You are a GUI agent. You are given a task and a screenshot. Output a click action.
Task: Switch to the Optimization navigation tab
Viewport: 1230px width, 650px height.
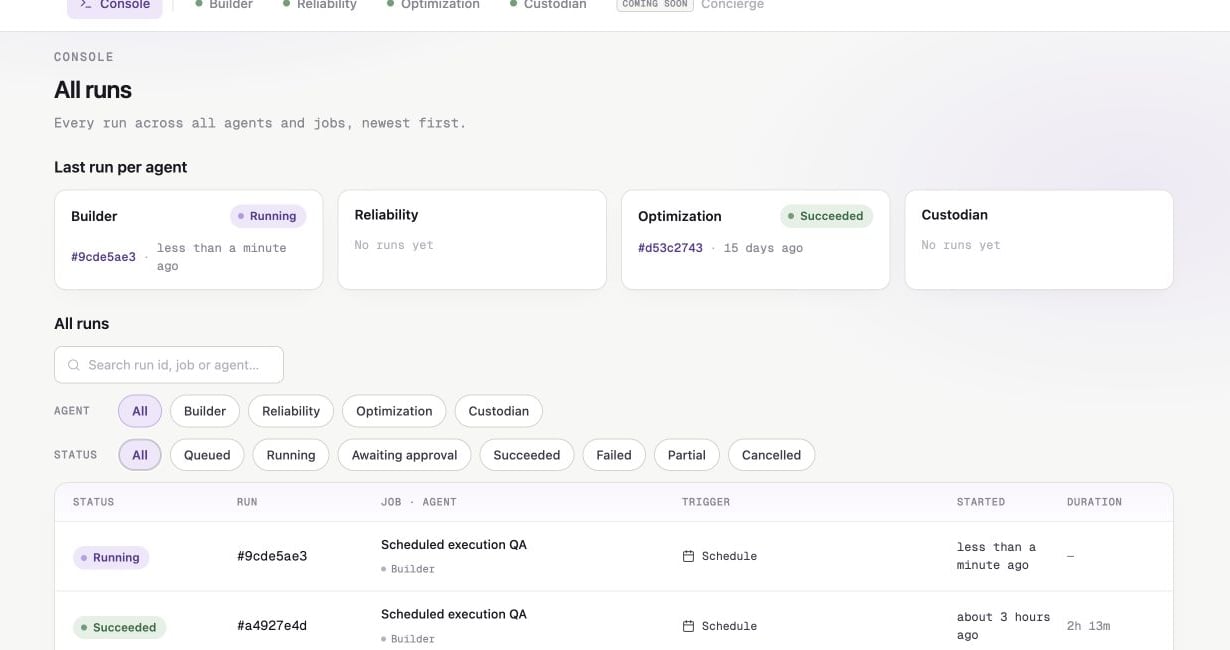click(433, 5)
